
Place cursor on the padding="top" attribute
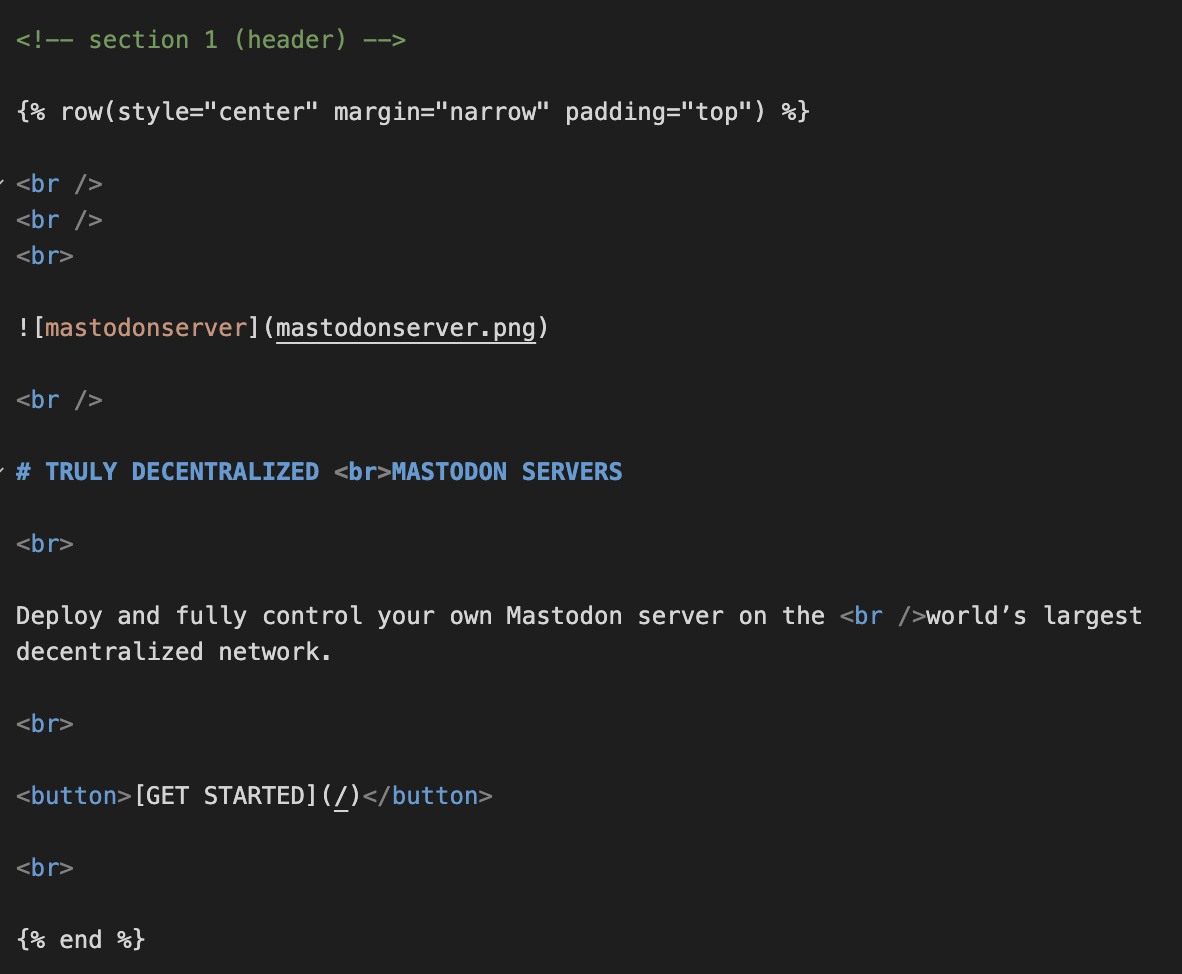[658, 112]
